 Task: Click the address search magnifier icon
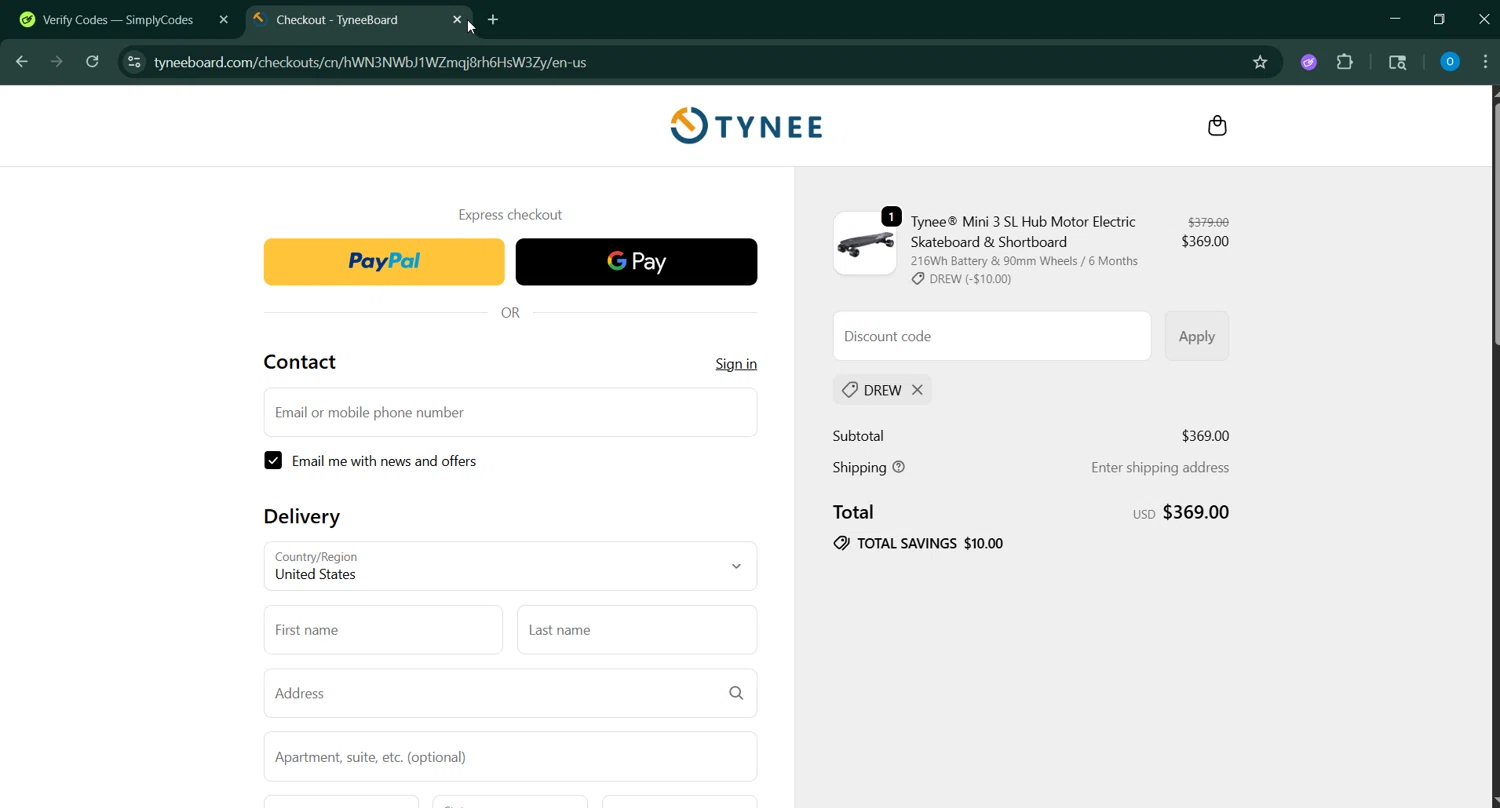coord(736,693)
